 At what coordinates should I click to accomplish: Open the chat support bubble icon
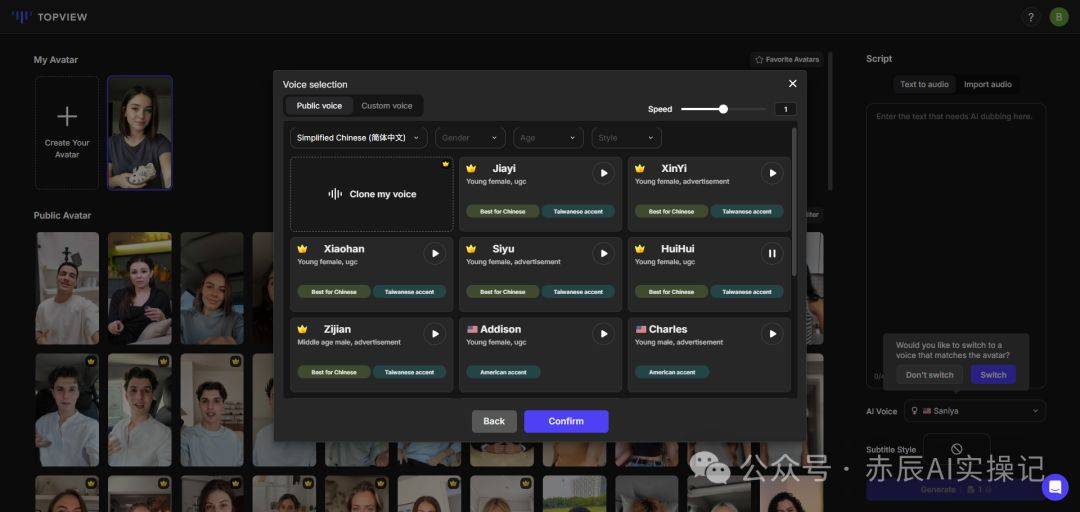[x=1055, y=487]
